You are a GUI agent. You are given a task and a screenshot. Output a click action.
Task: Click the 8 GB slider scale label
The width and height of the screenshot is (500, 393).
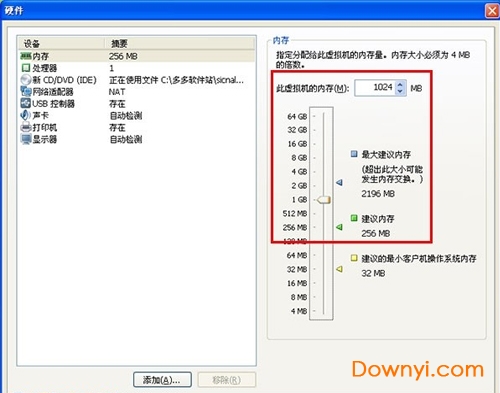299,158
